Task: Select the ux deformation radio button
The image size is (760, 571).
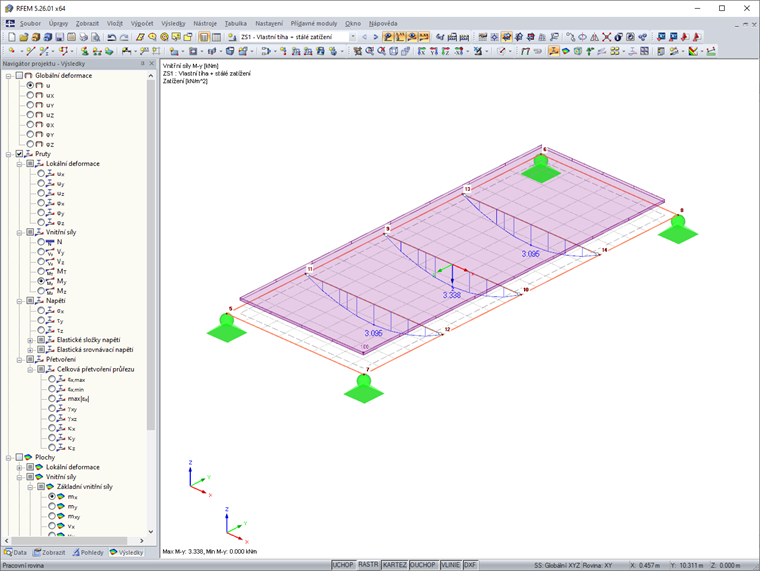Action: pyautogui.click(x=30, y=95)
